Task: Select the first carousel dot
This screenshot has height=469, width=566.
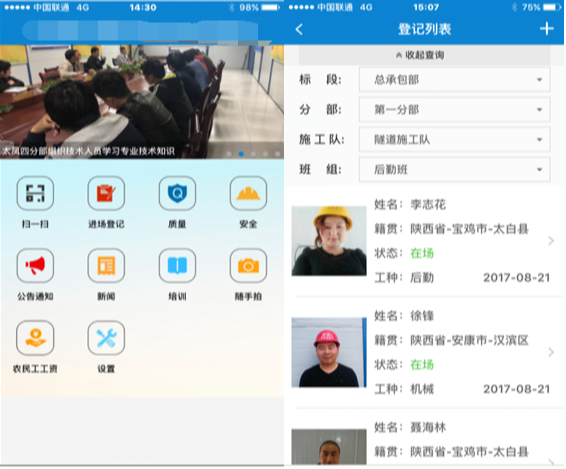Action: click(229, 154)
